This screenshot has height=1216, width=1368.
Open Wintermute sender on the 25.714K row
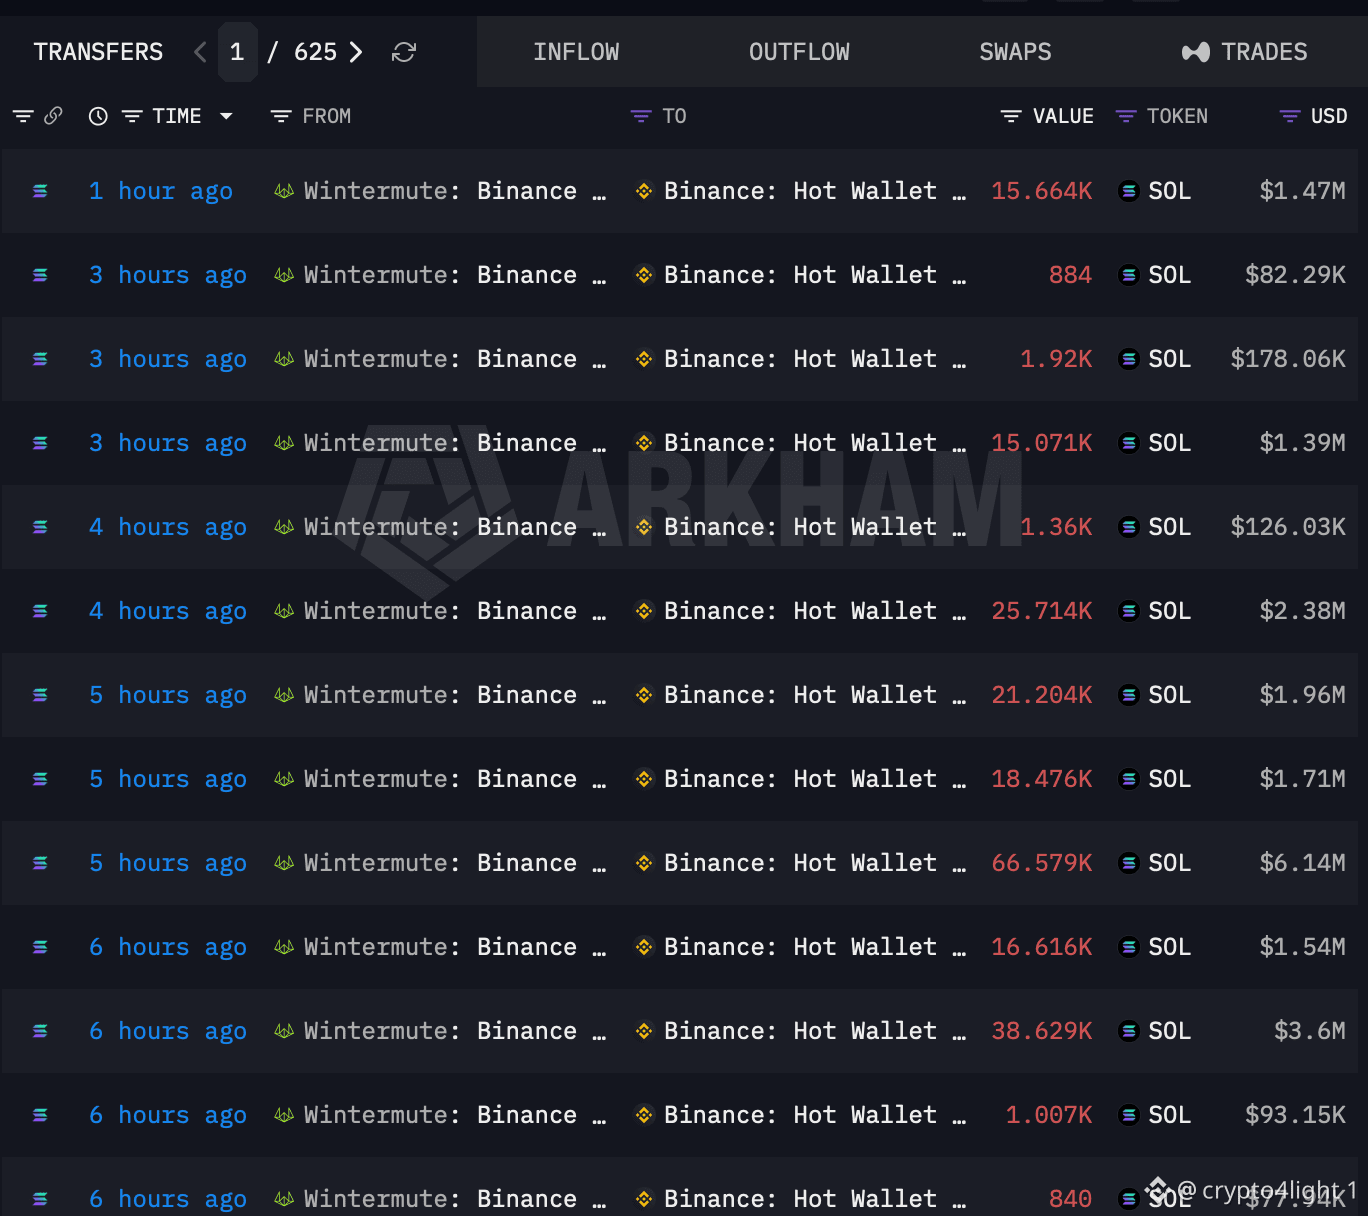pyautogui.click(x=441, y=611)
